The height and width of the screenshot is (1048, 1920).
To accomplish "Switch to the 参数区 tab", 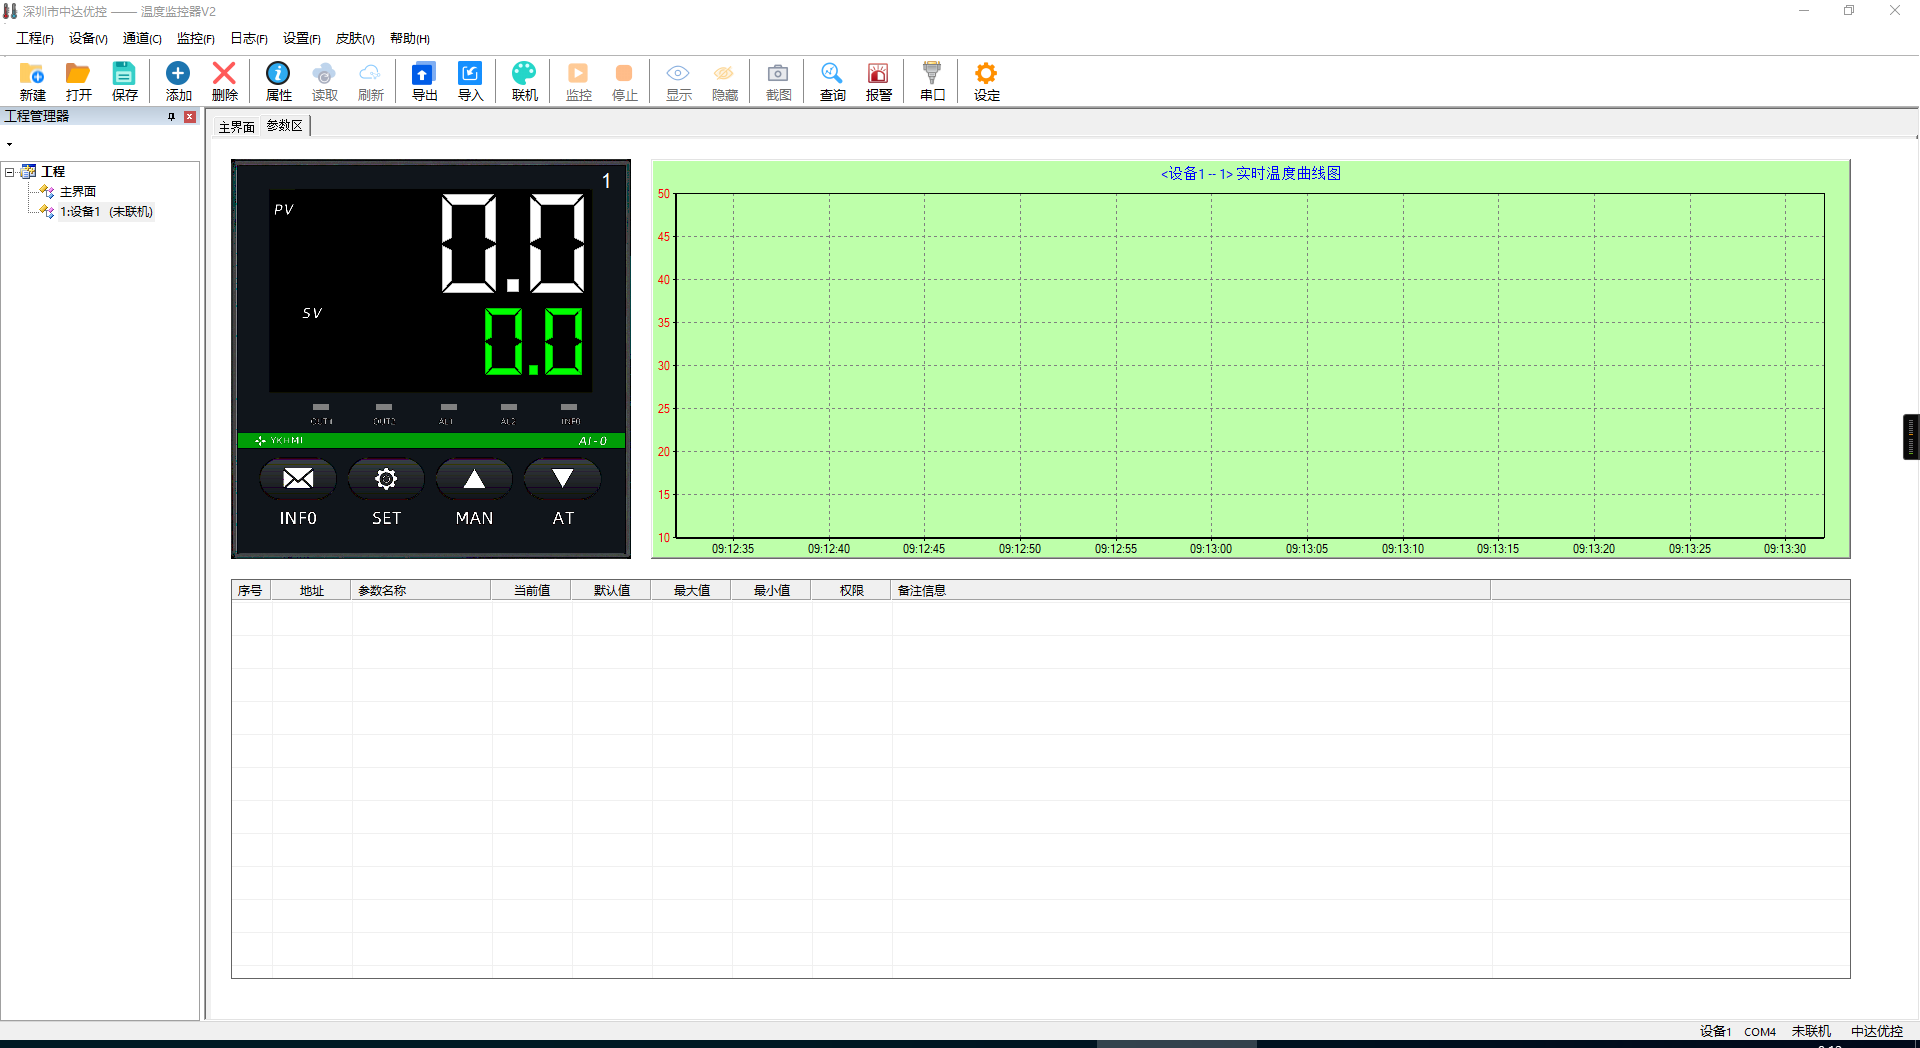I will (284, 126).
